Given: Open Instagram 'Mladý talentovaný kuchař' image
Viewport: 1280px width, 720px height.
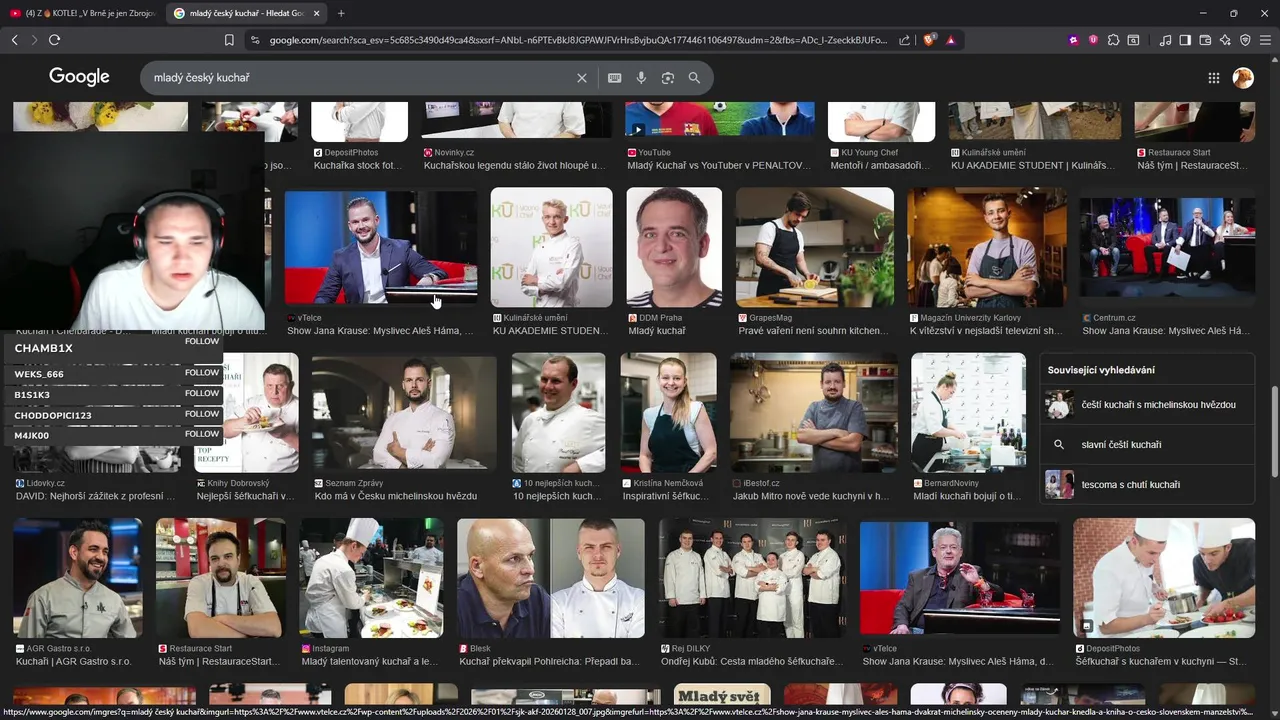Looking at the screenshot, I should (x=371, y=577).
